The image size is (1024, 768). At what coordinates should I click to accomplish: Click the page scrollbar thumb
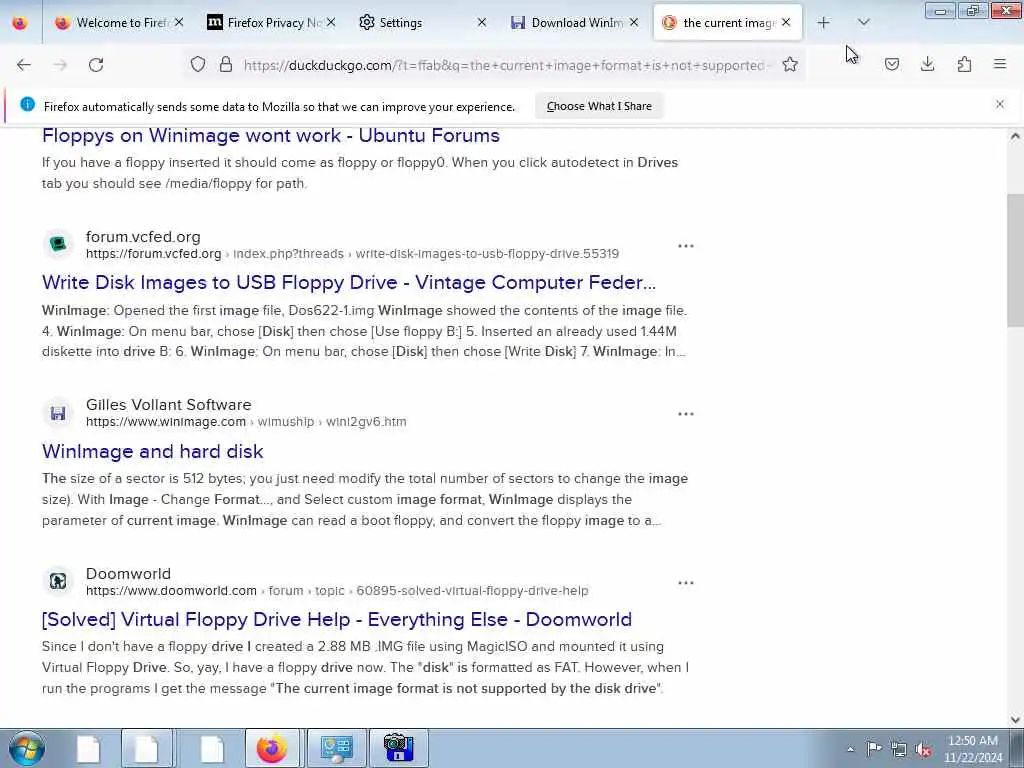(1015, 260)
